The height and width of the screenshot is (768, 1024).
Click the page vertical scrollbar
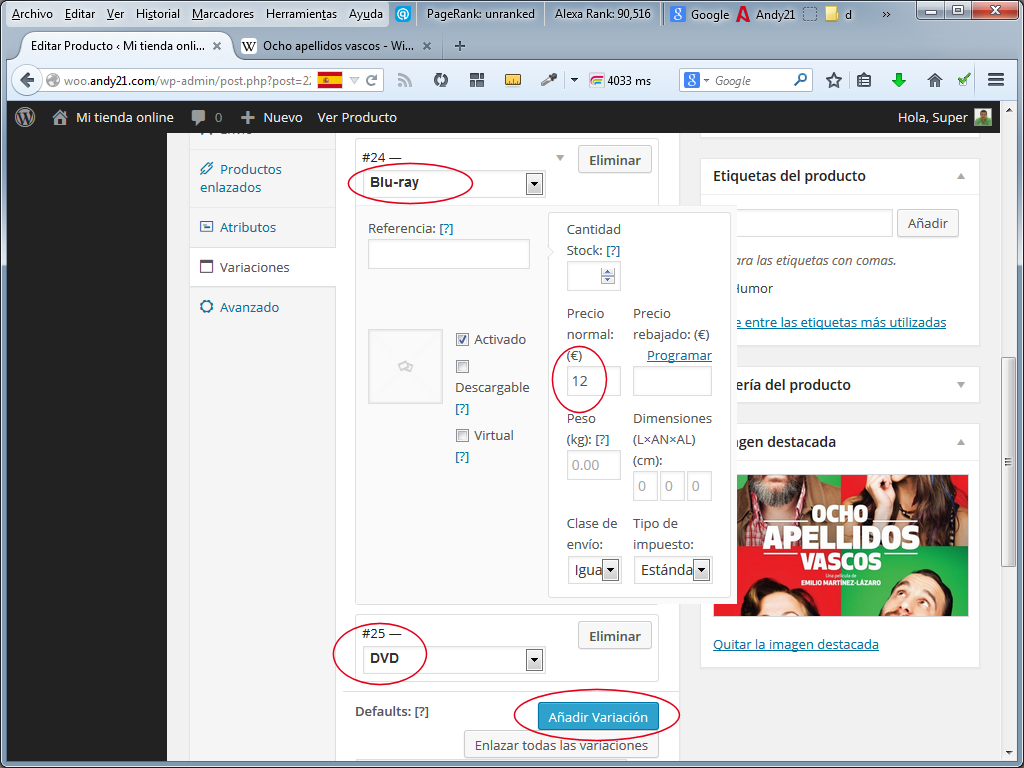[x=1008, y=462]
